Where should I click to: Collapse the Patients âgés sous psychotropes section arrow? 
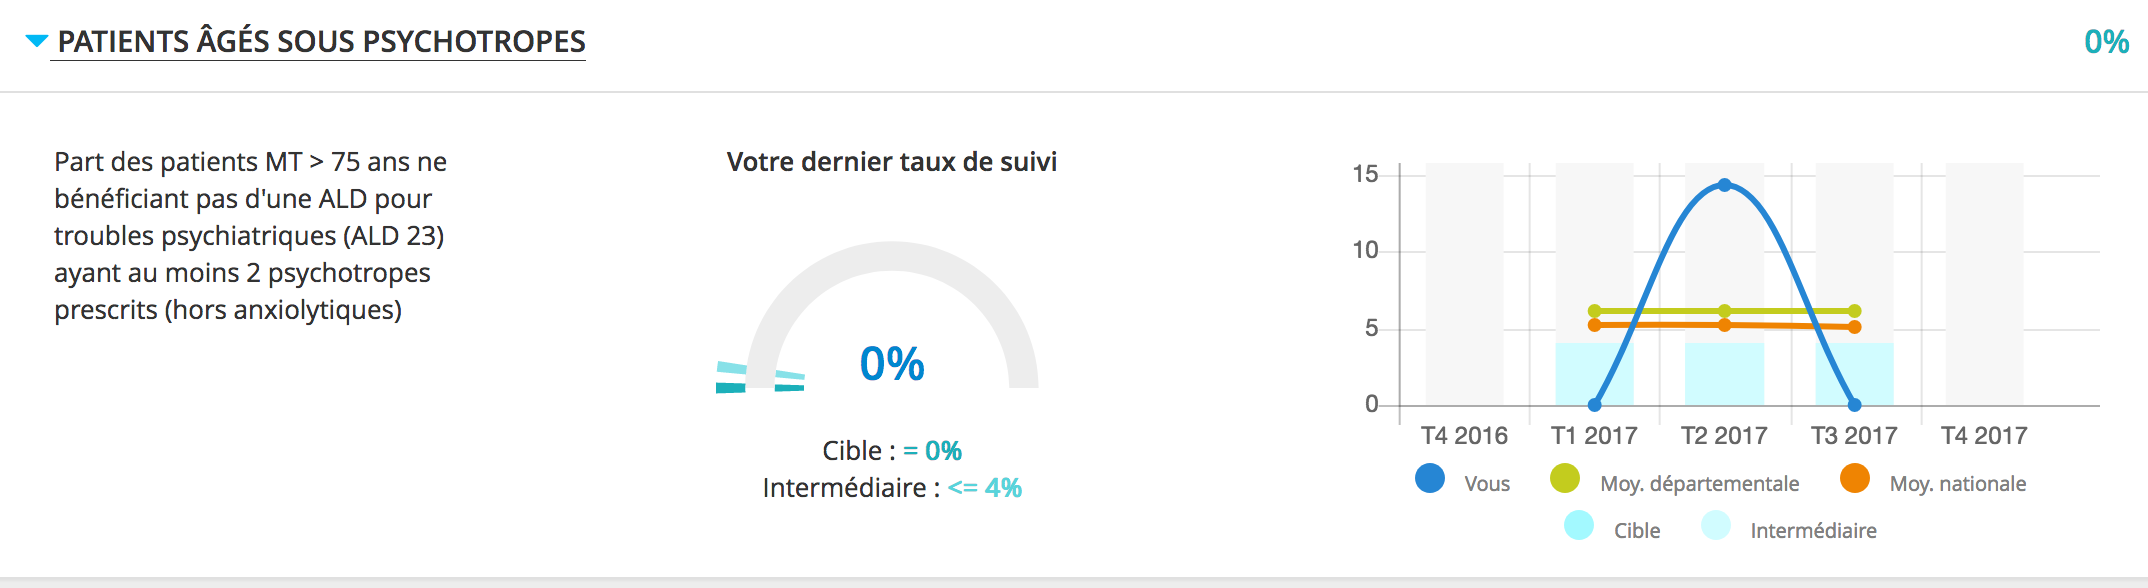37,41
